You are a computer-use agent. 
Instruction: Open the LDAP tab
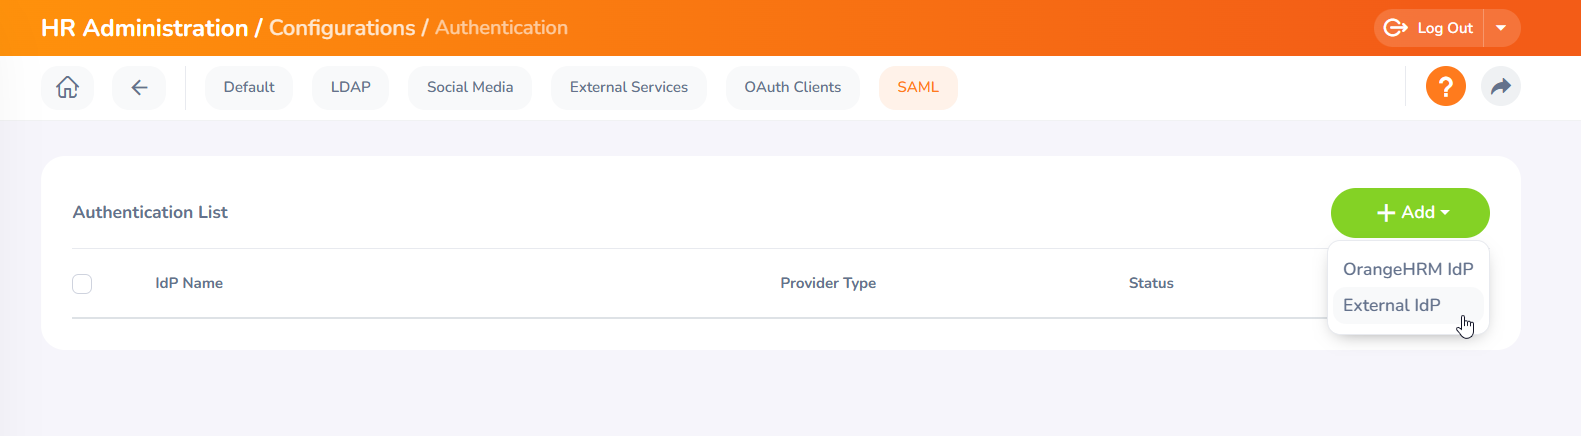coord(350,88)
